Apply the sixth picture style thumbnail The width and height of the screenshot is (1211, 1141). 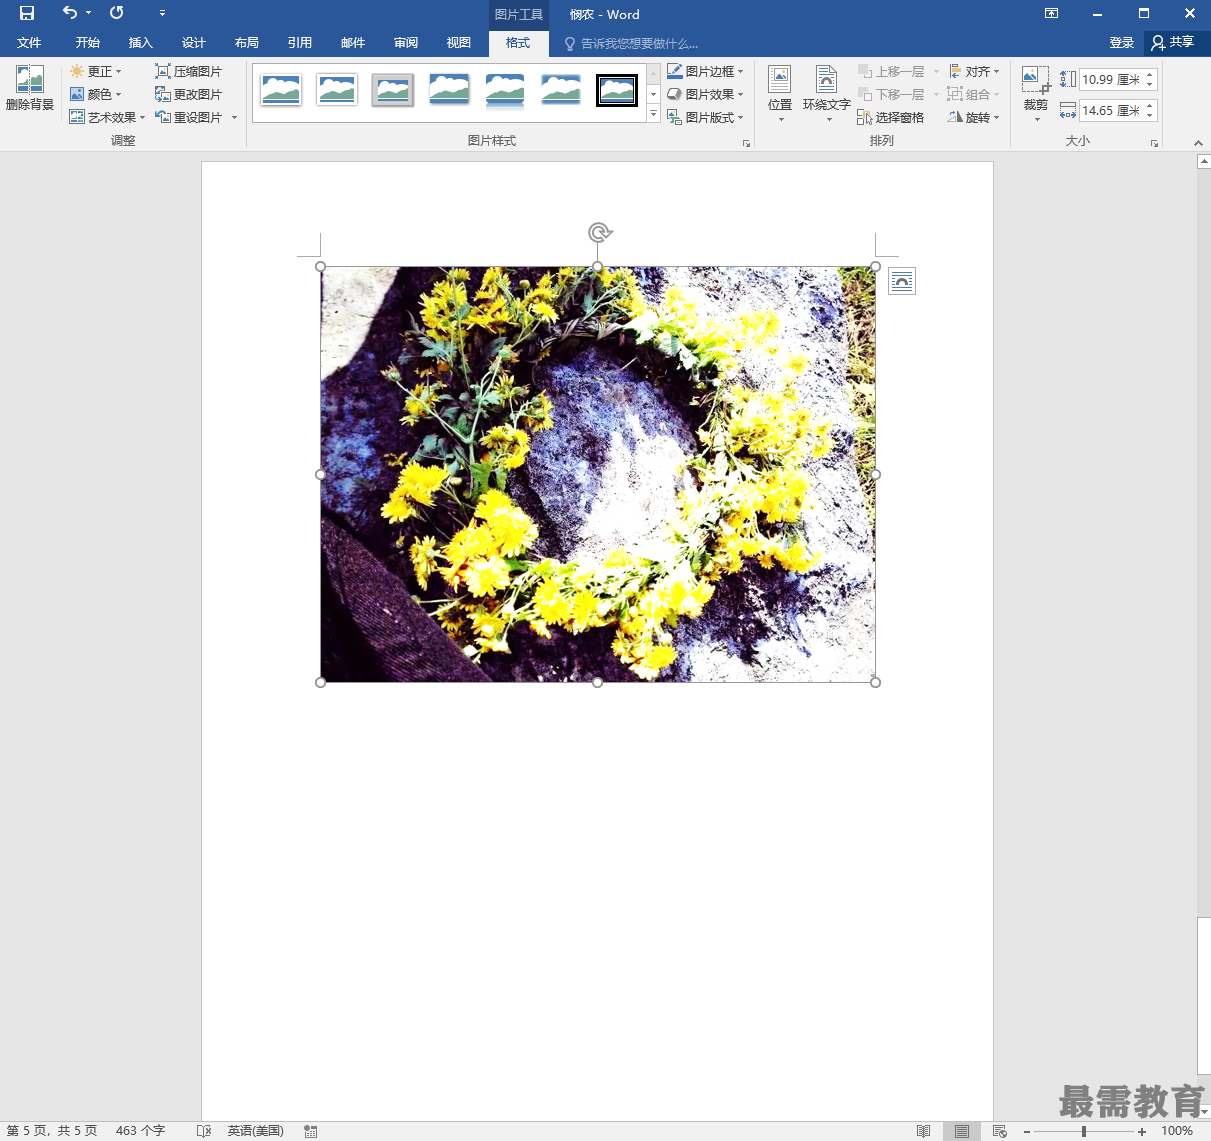561,90
